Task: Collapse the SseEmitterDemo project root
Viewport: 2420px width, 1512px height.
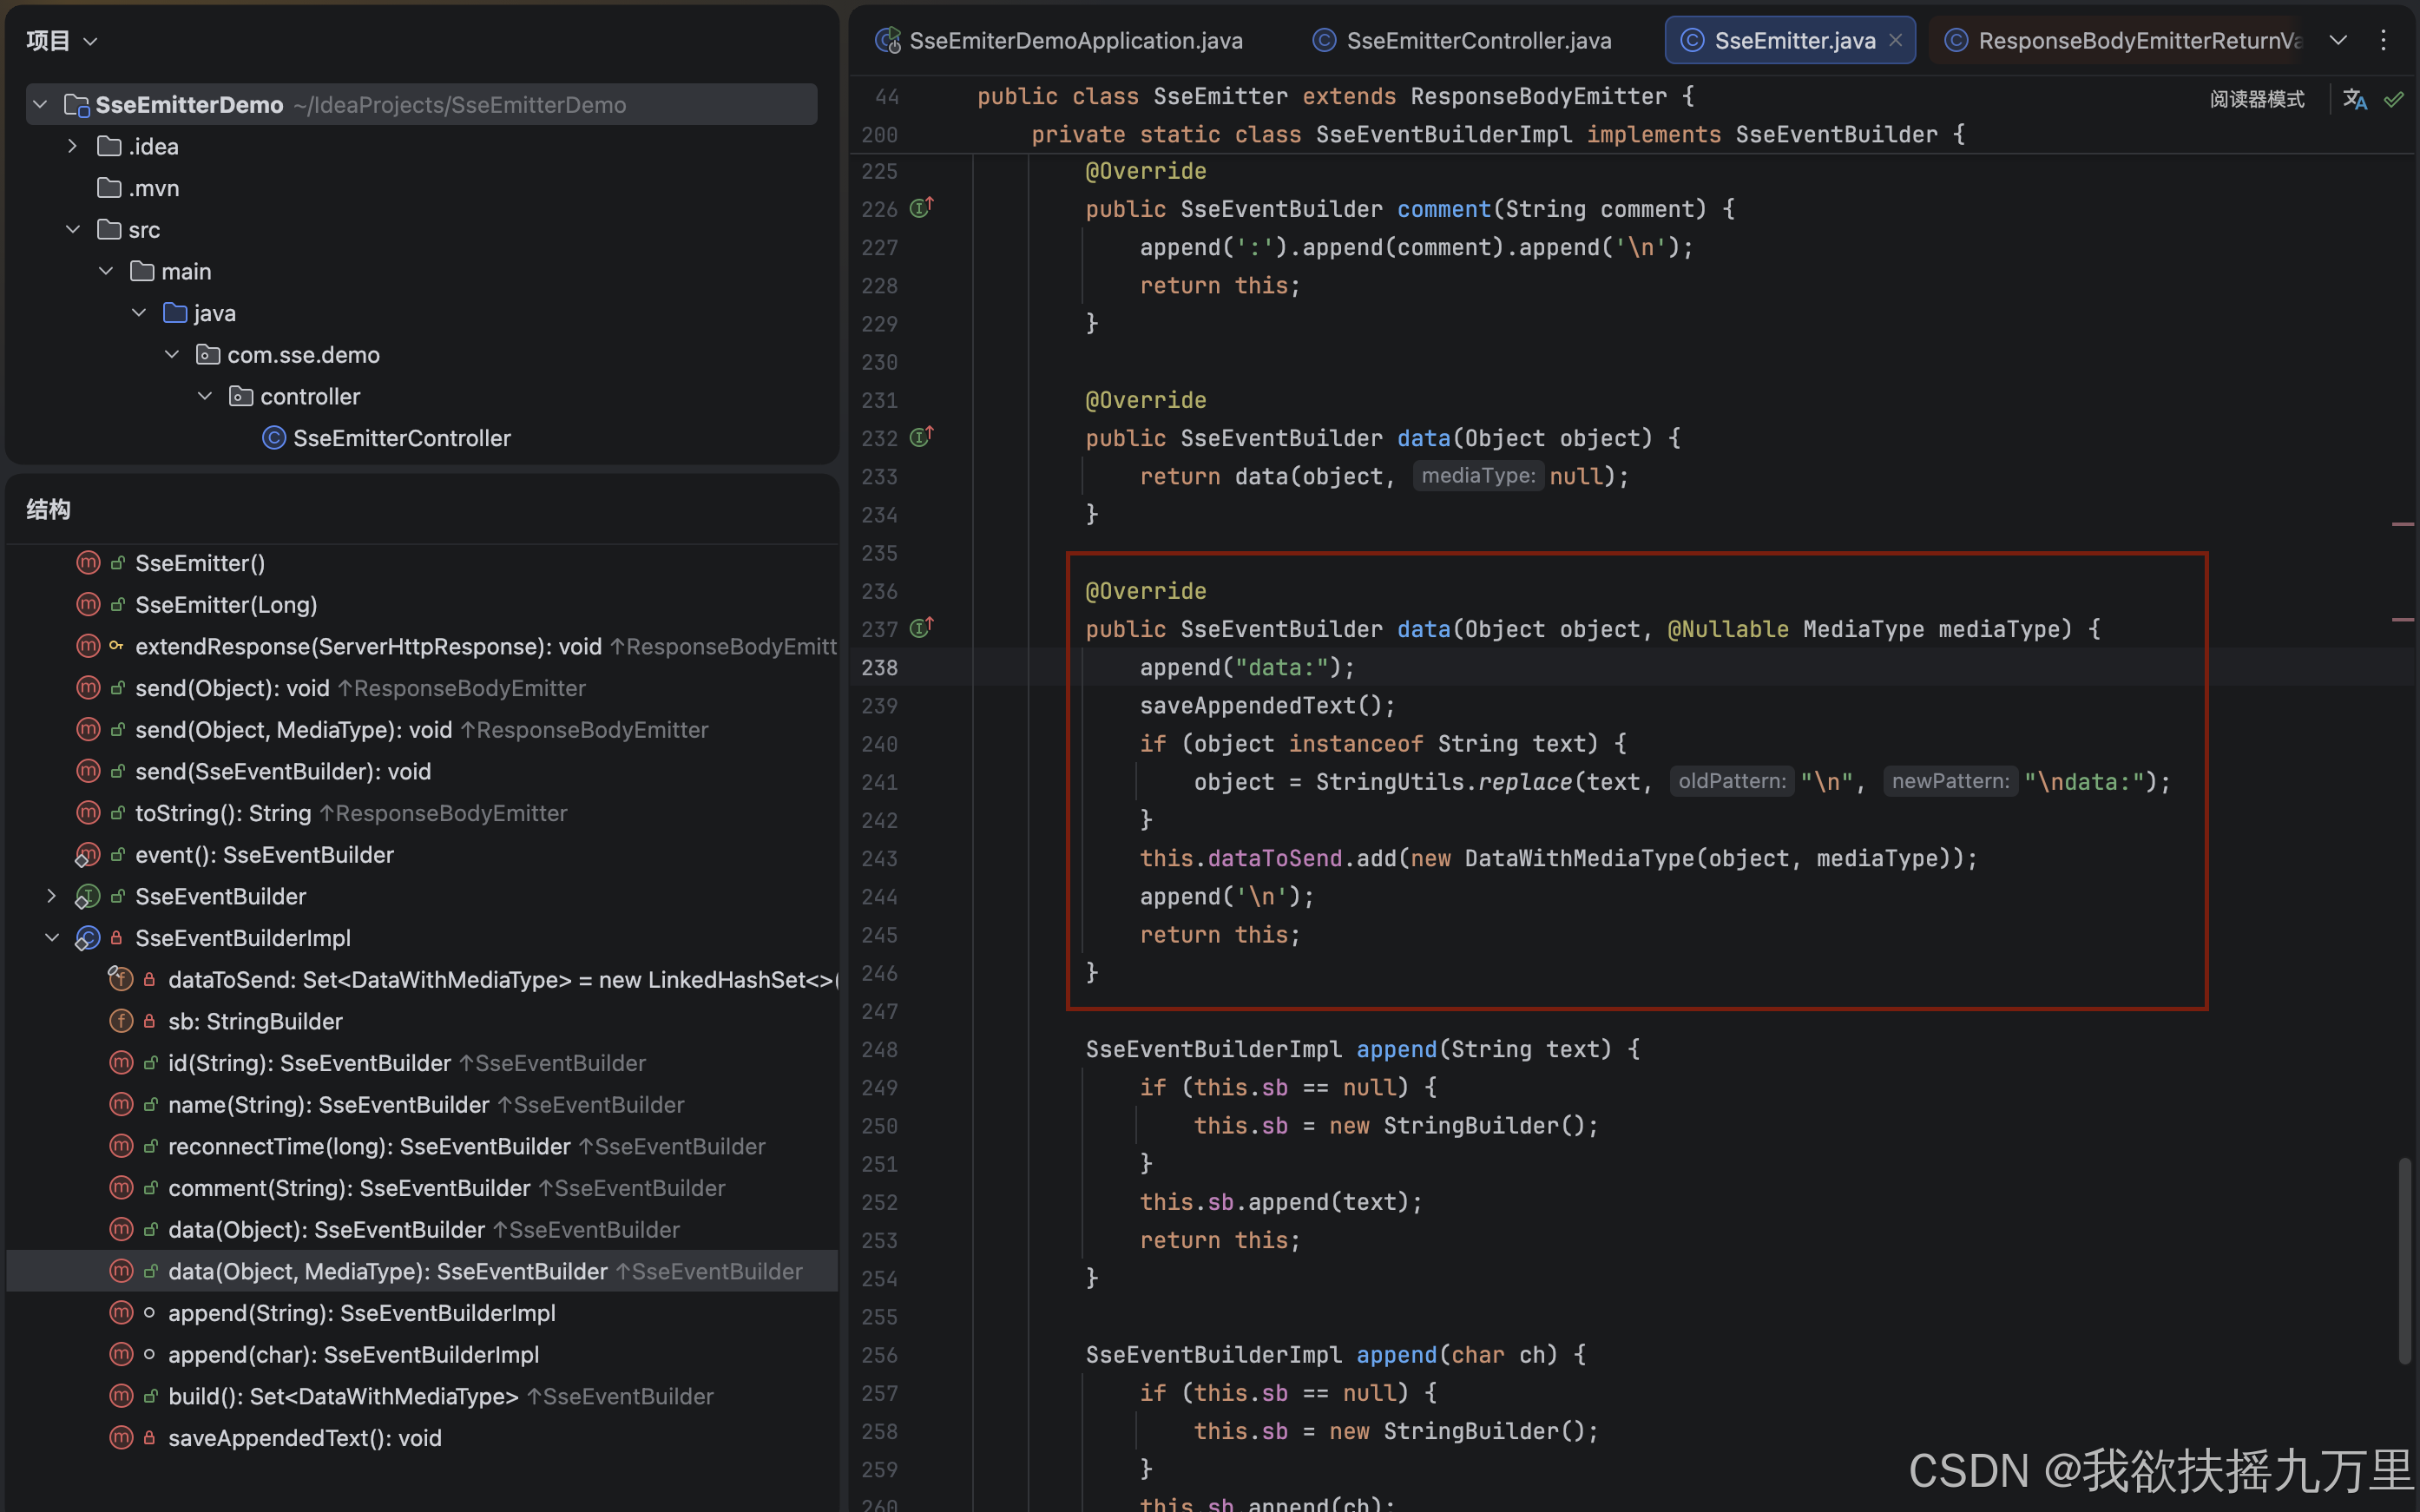Action: 40,104
